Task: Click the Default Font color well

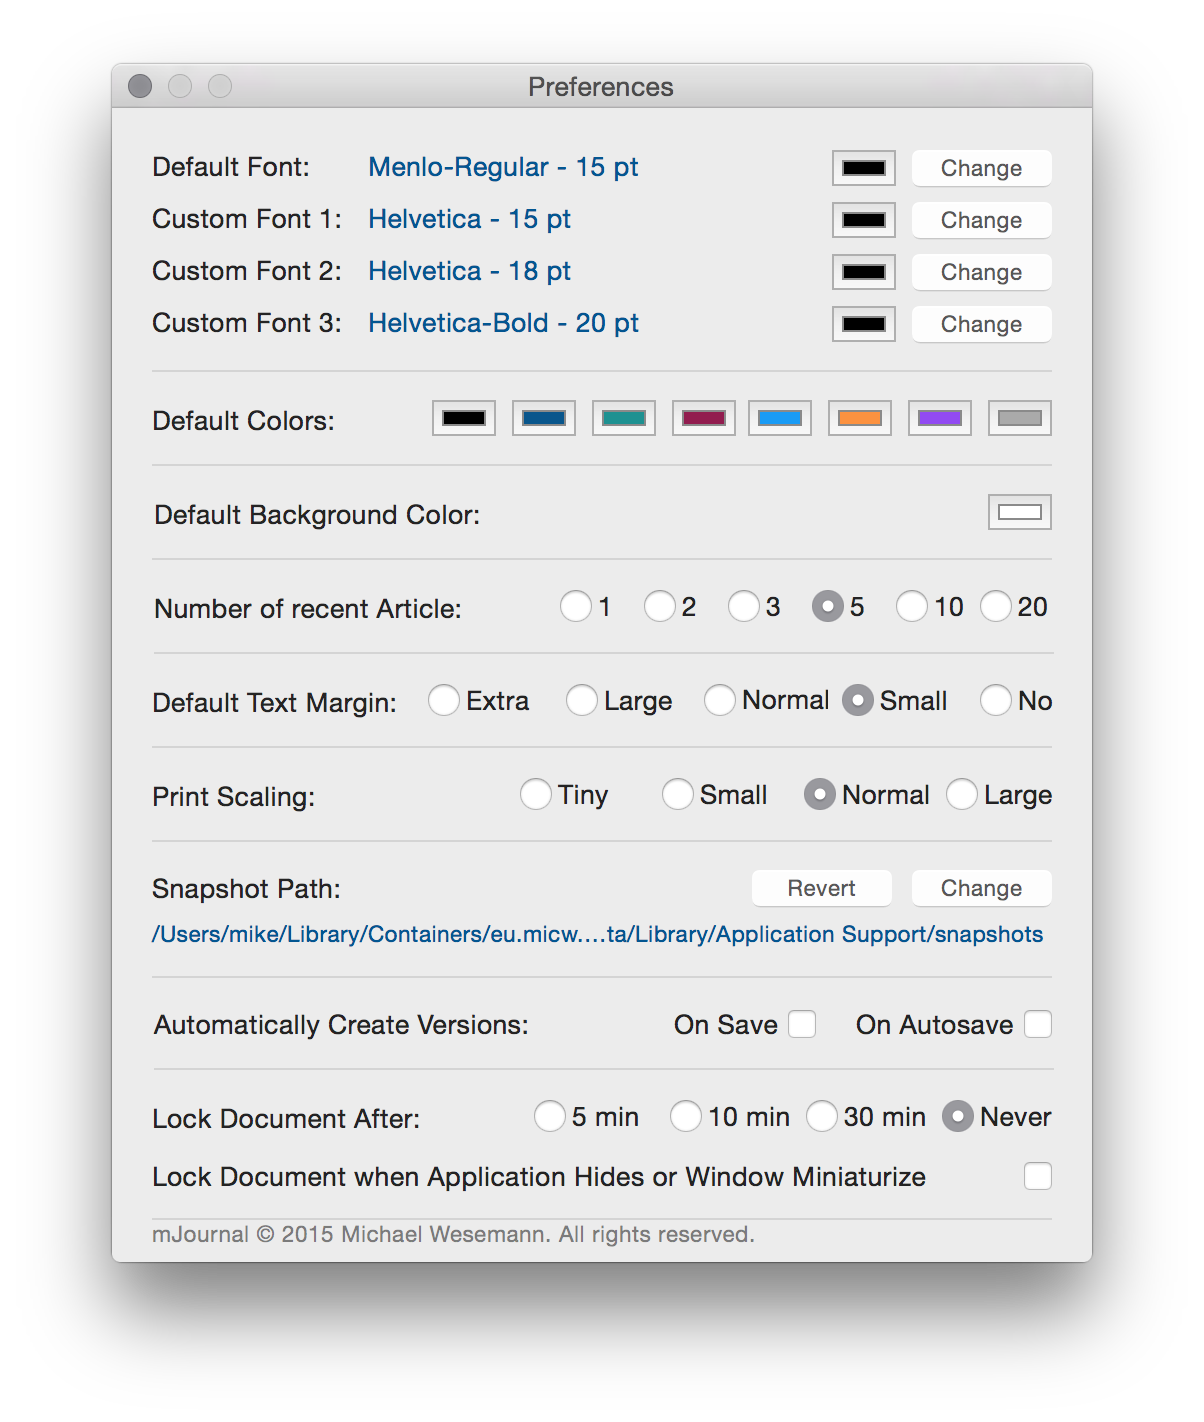Action: [863, 168]
